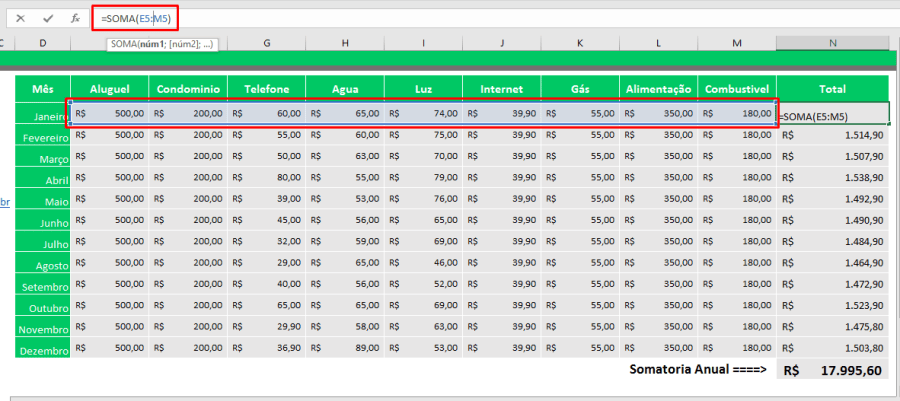
Task: Click Dezembro Telefone value 36,90
Action: tap(267, 348)
